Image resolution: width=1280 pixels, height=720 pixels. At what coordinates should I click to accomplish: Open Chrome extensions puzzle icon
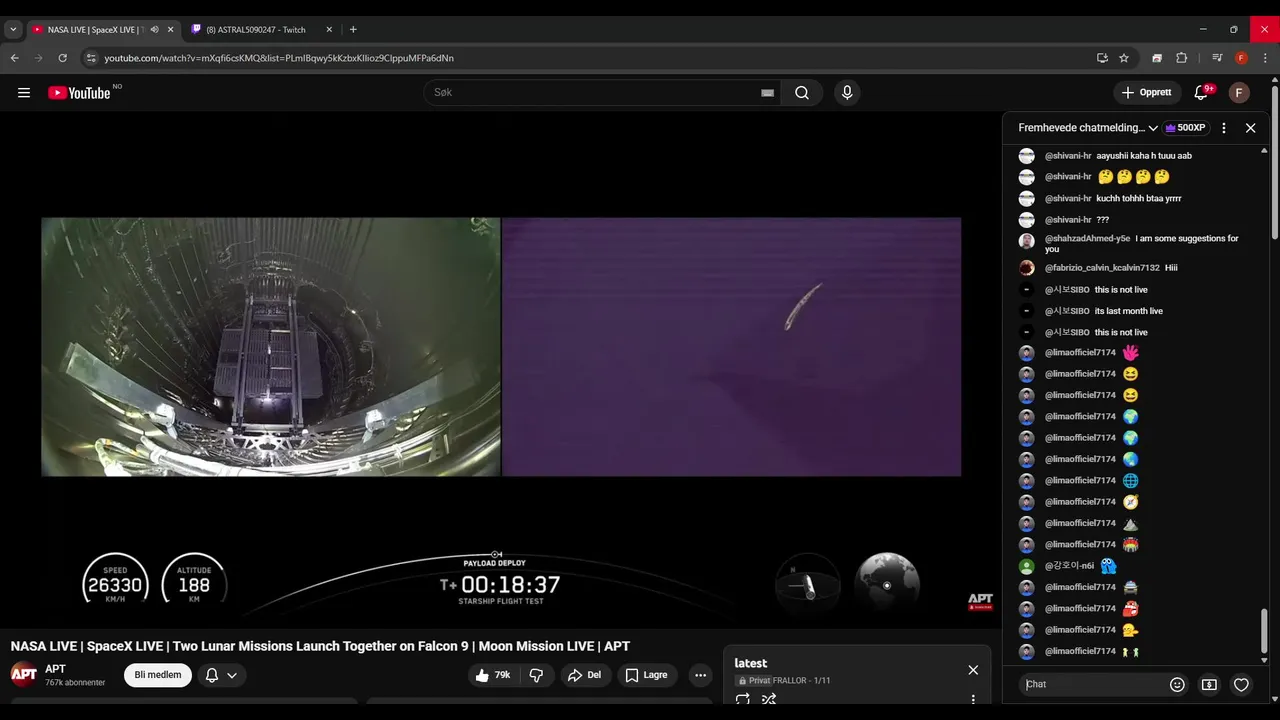(1181, 58)
